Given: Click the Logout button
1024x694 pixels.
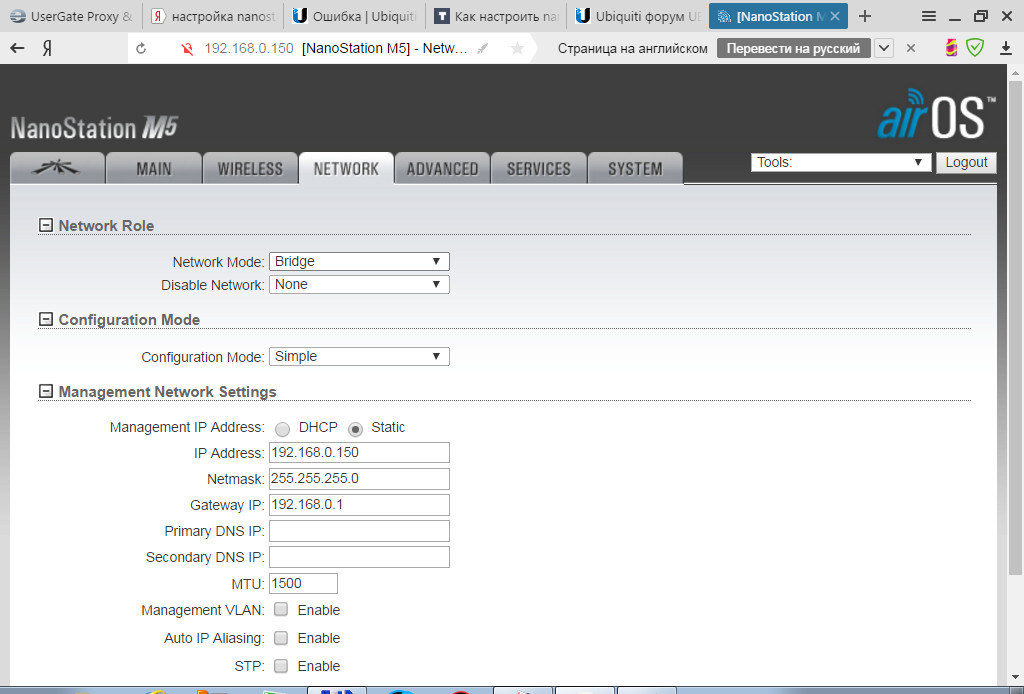Looking at the screenshot, I should point(967,162).
